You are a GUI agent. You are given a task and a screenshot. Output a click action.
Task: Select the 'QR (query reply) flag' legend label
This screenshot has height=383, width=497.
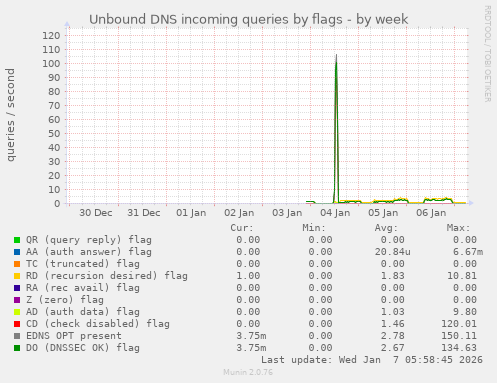point(89,240)
